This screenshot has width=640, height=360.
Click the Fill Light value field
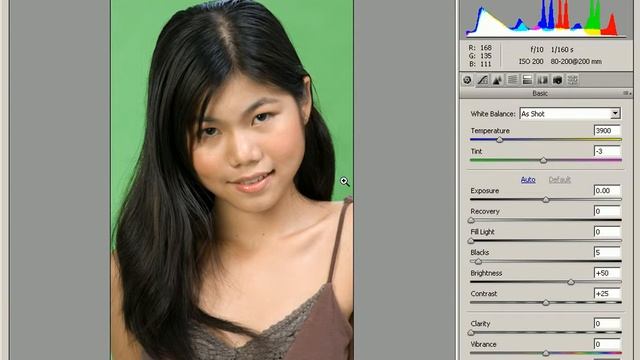(x=607, y=232)
